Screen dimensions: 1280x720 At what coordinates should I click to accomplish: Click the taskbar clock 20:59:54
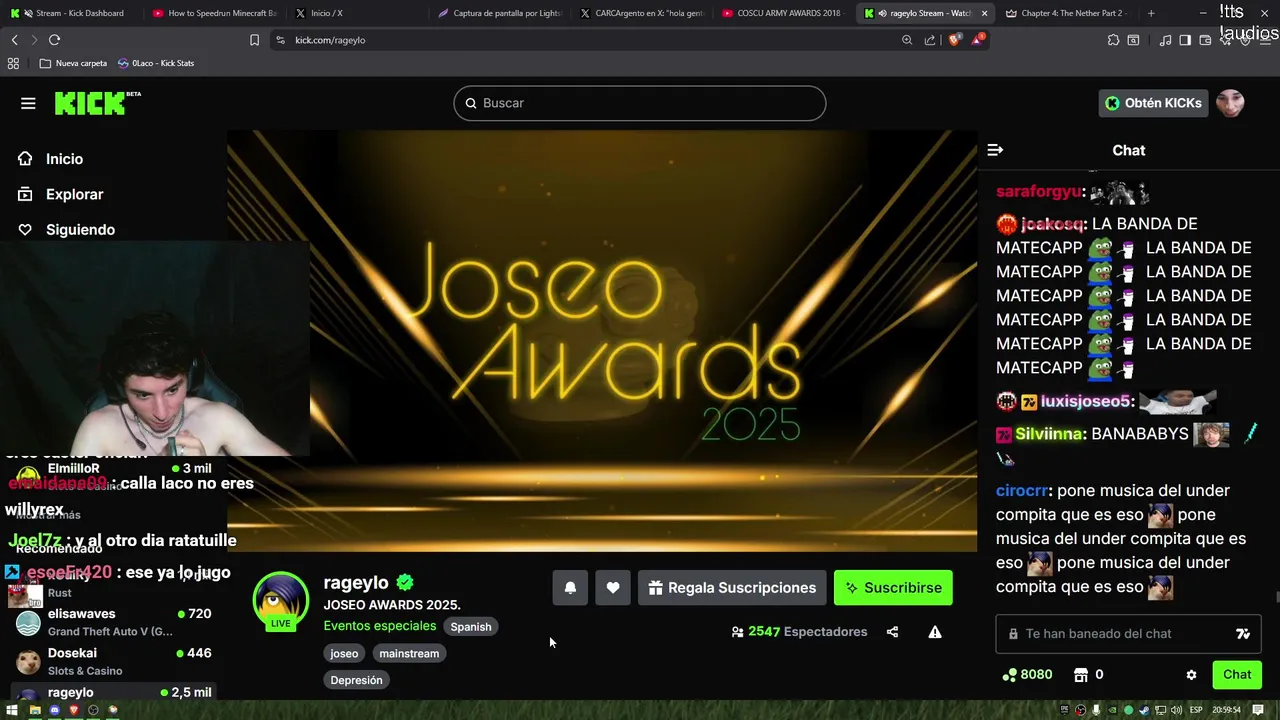tap(1226, 710)
